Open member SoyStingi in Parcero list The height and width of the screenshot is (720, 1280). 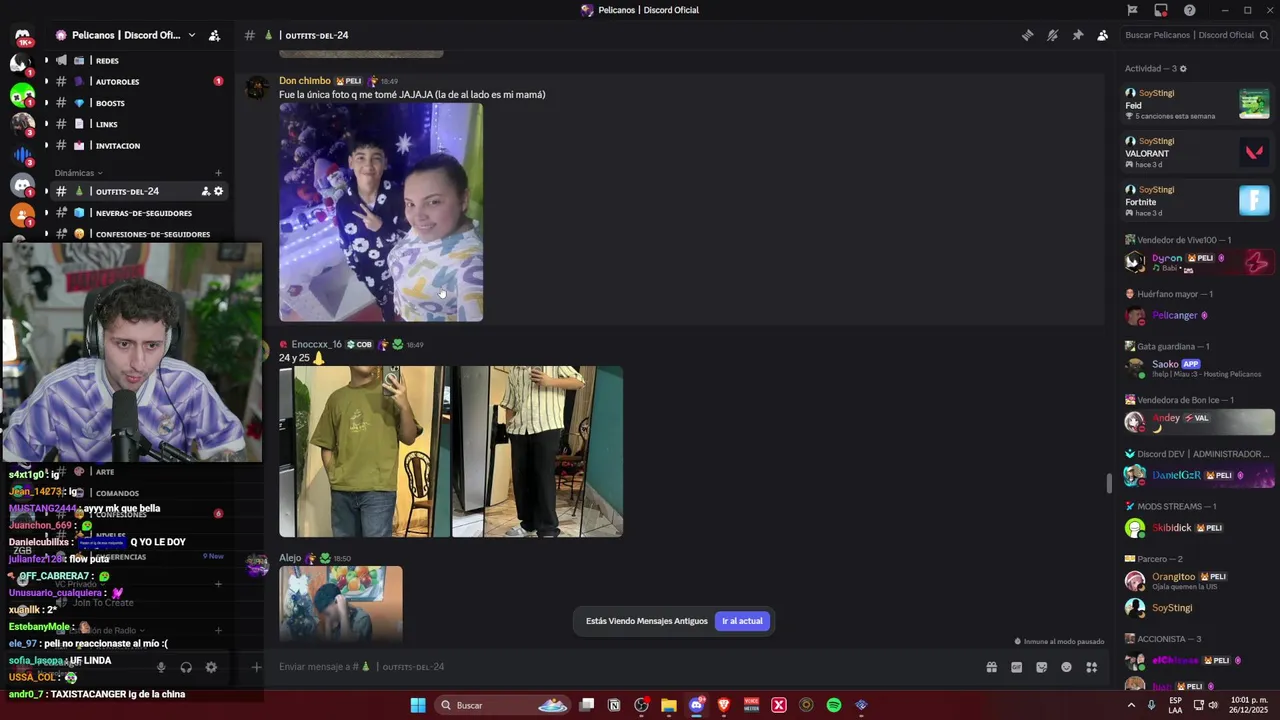1172,608
